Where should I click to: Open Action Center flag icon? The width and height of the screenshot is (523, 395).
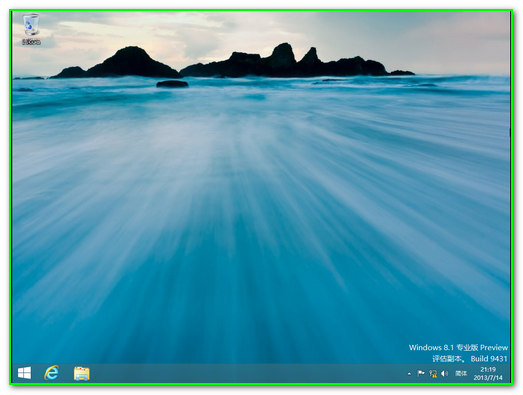pos(421,373)
